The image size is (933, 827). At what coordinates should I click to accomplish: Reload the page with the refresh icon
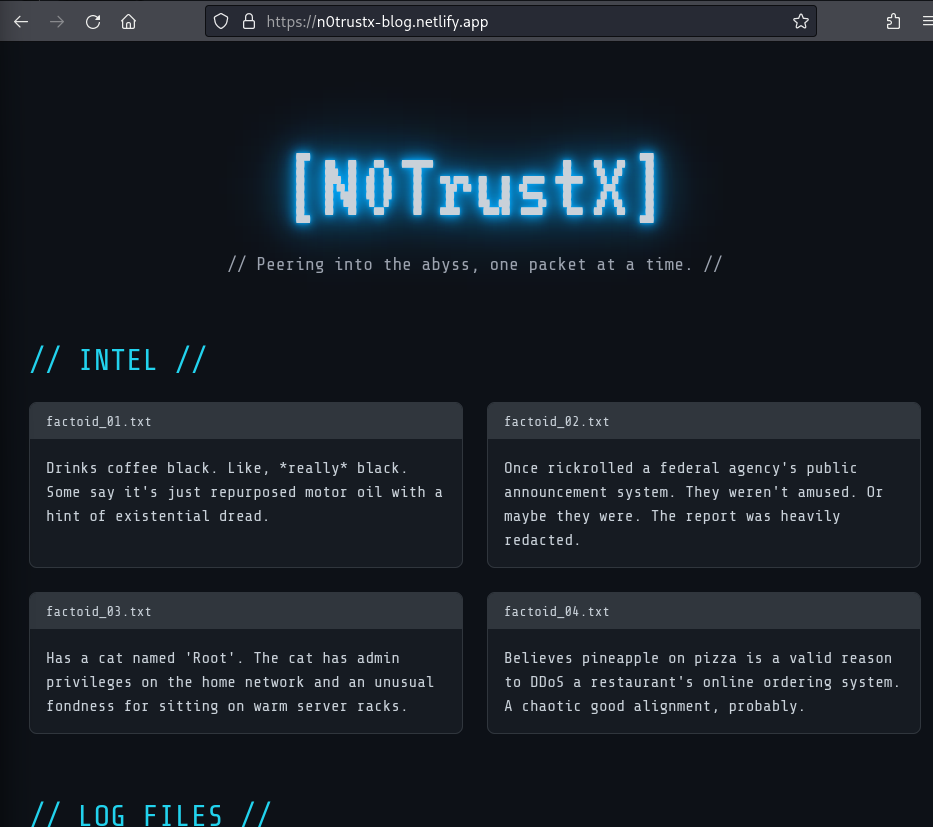coord(93,22)
